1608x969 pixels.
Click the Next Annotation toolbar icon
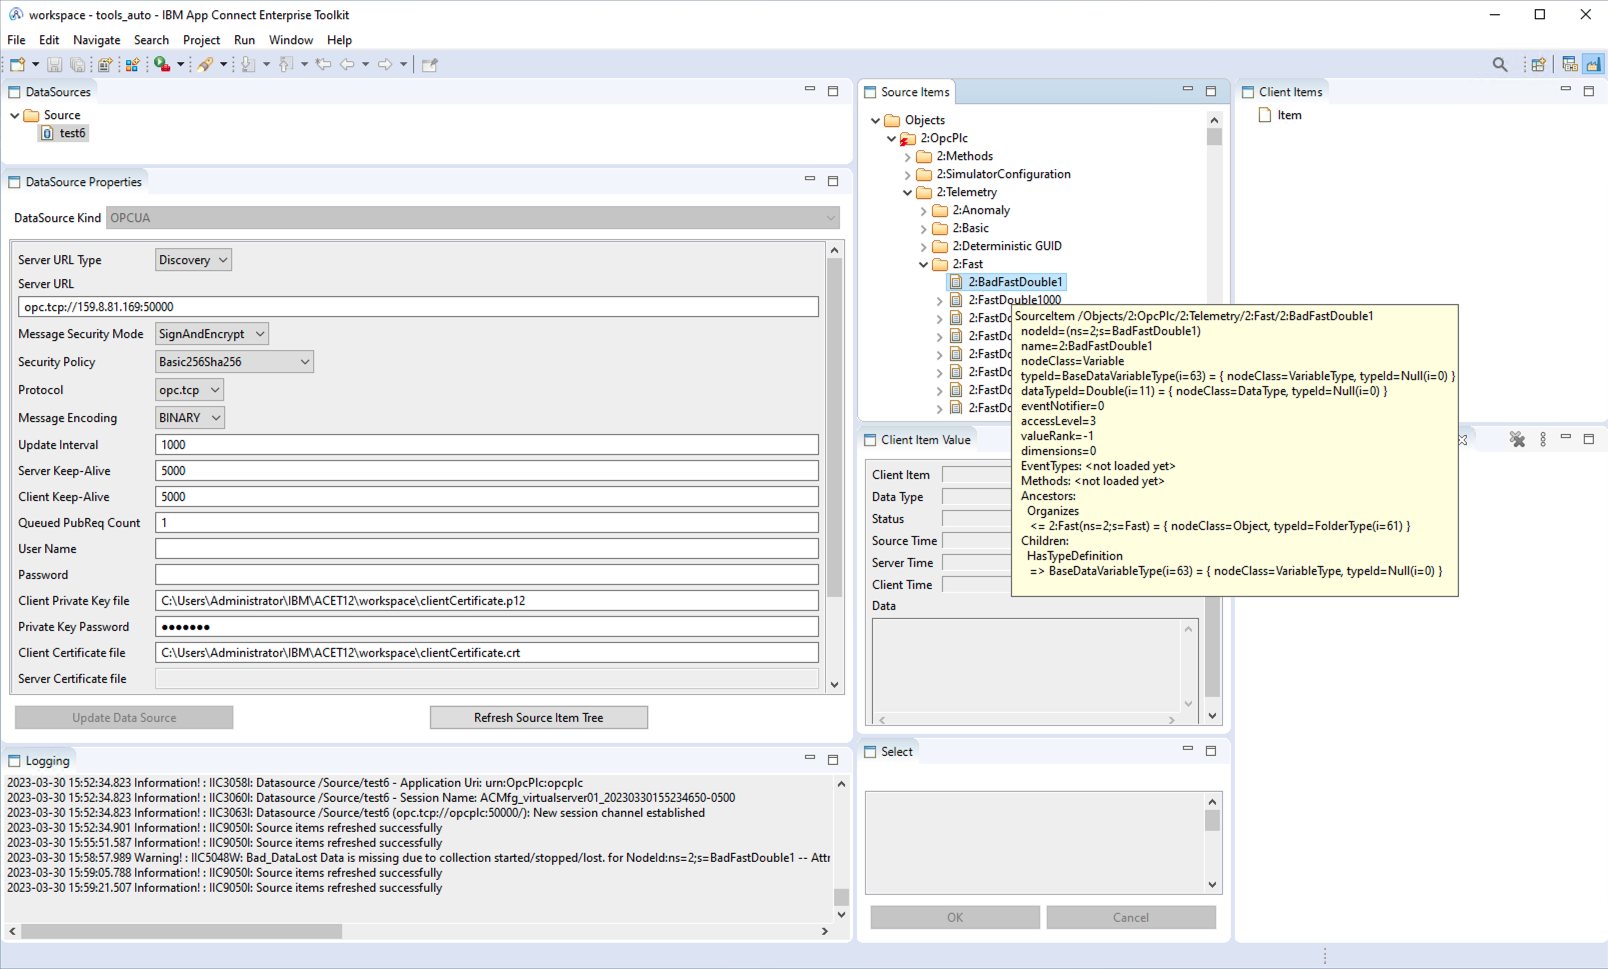pos(248,64)
